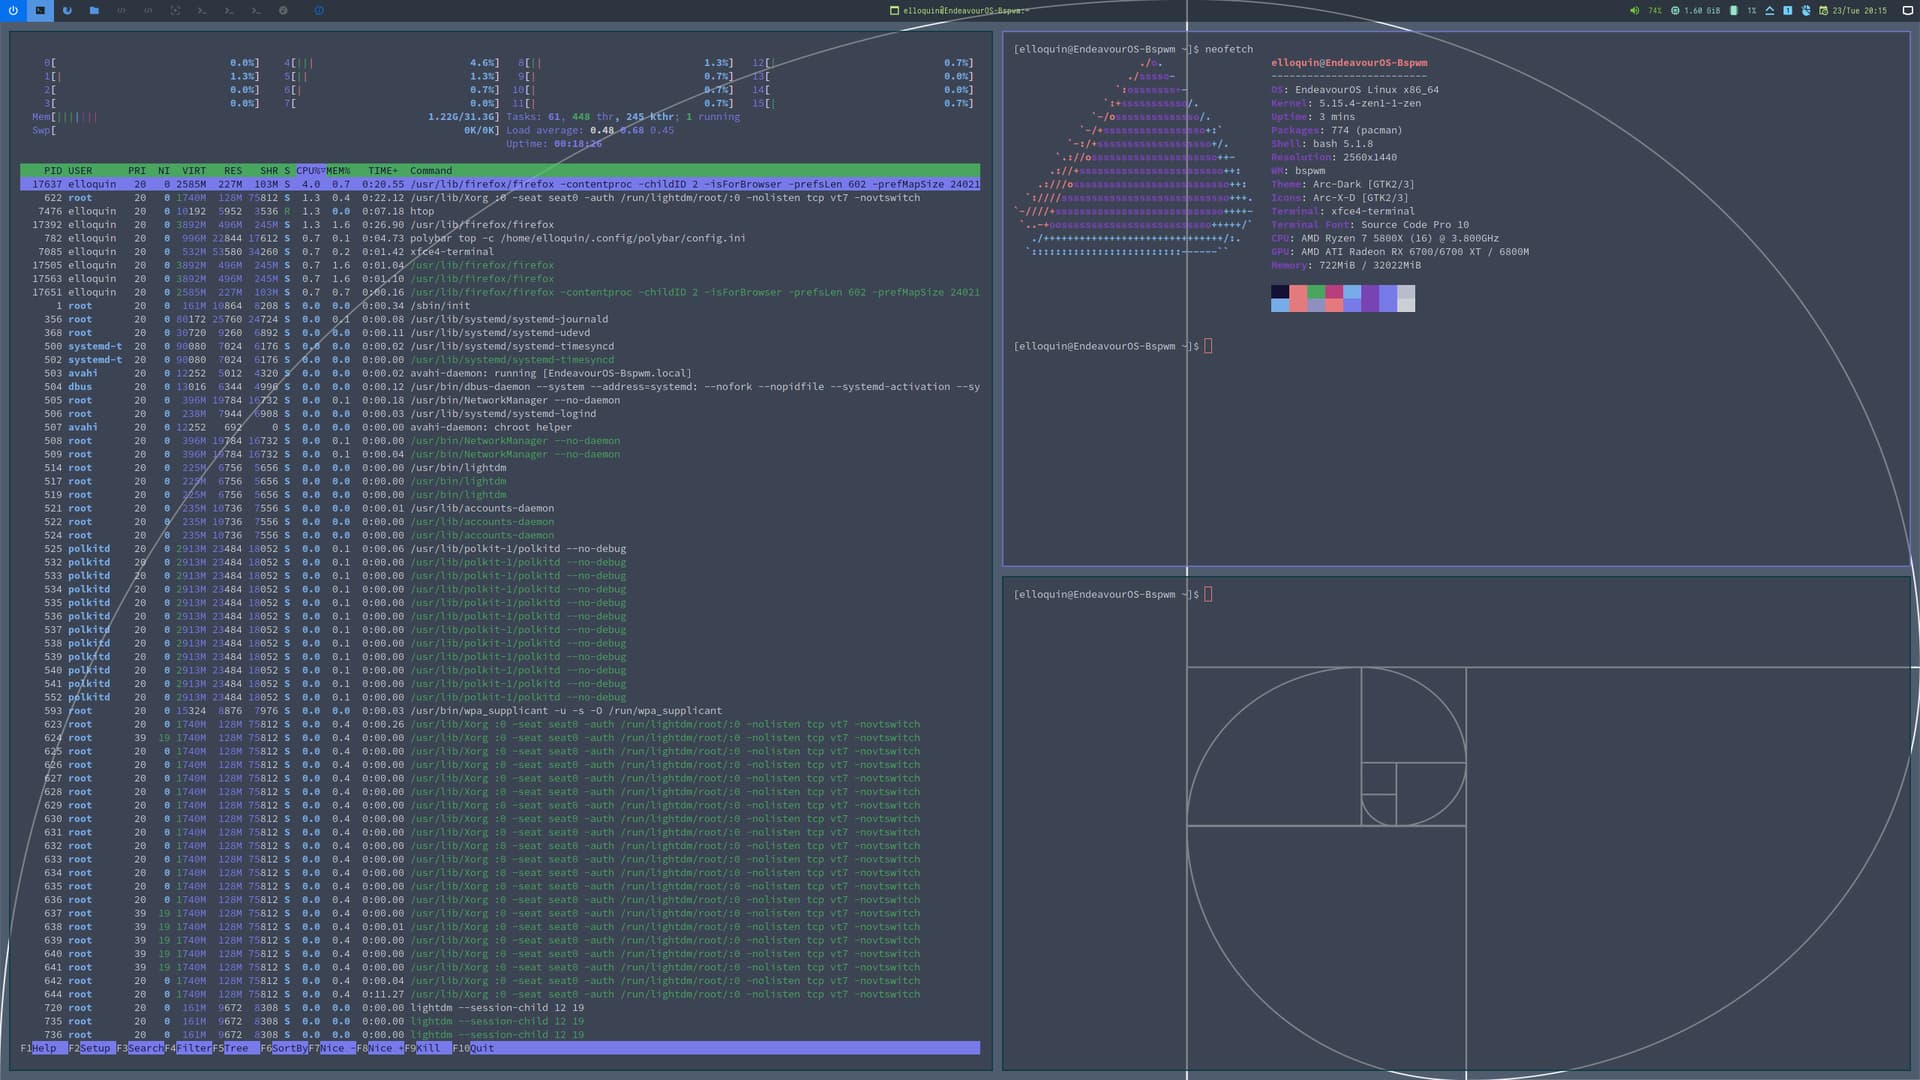Toggle F5 Tree view in htop

(x=235, y=1048)
